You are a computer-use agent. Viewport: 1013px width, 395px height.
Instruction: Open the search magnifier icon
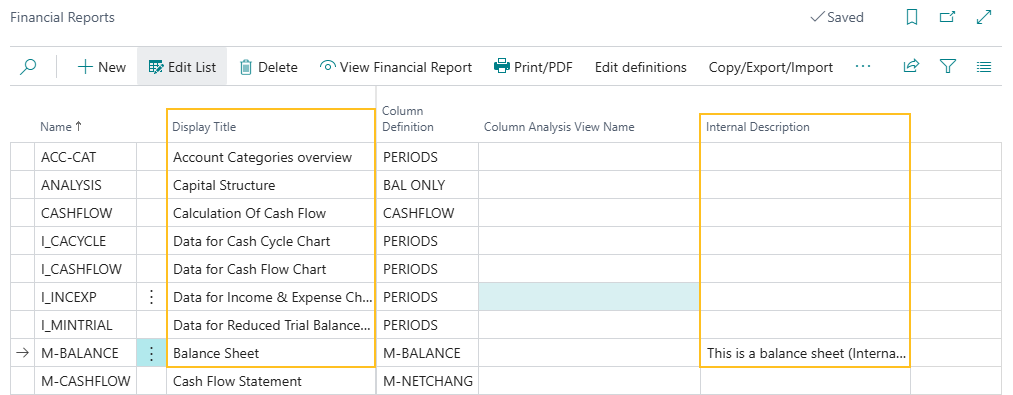[x=28, y=66]
